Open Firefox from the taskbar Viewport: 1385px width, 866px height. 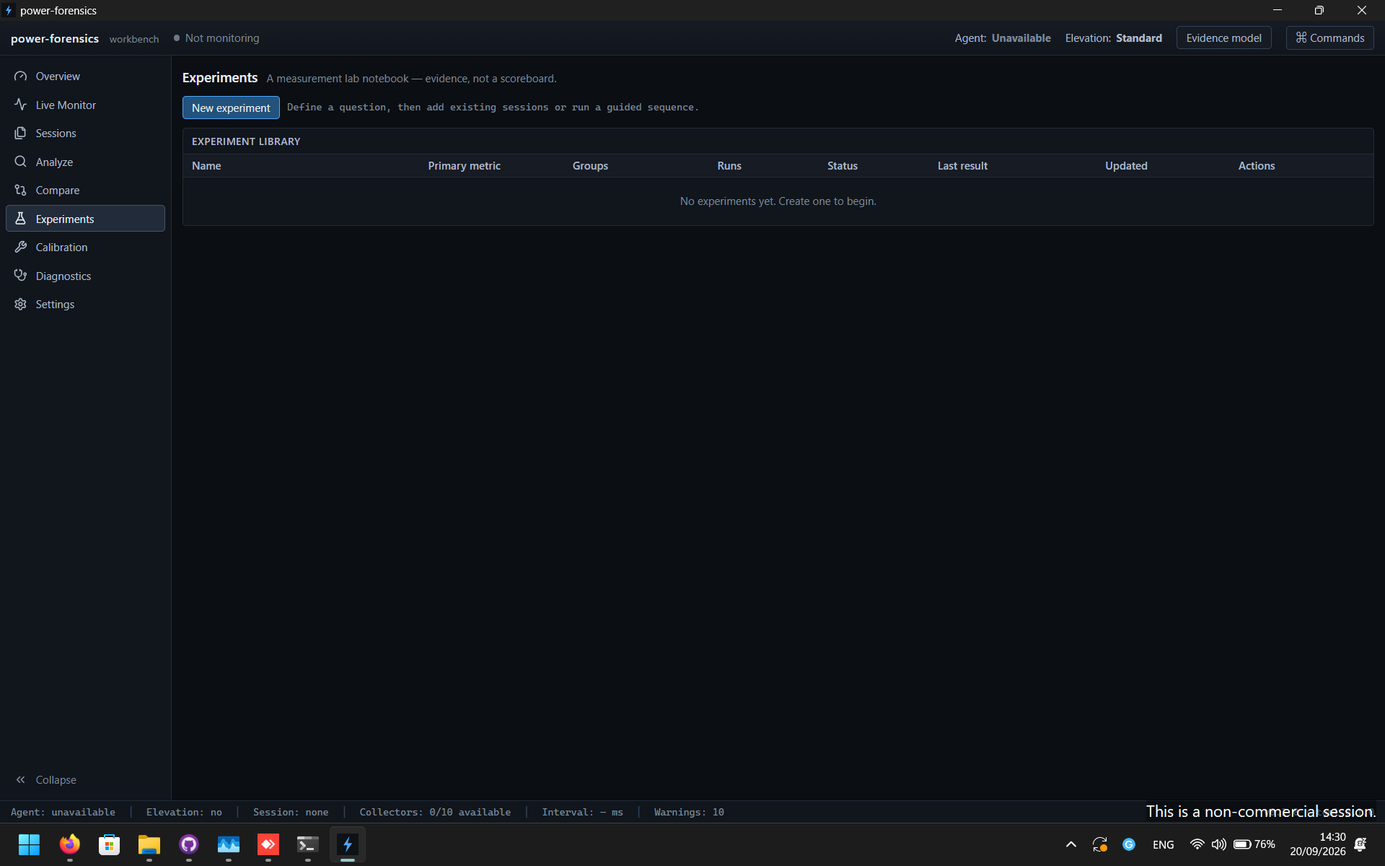pos(69,845)
